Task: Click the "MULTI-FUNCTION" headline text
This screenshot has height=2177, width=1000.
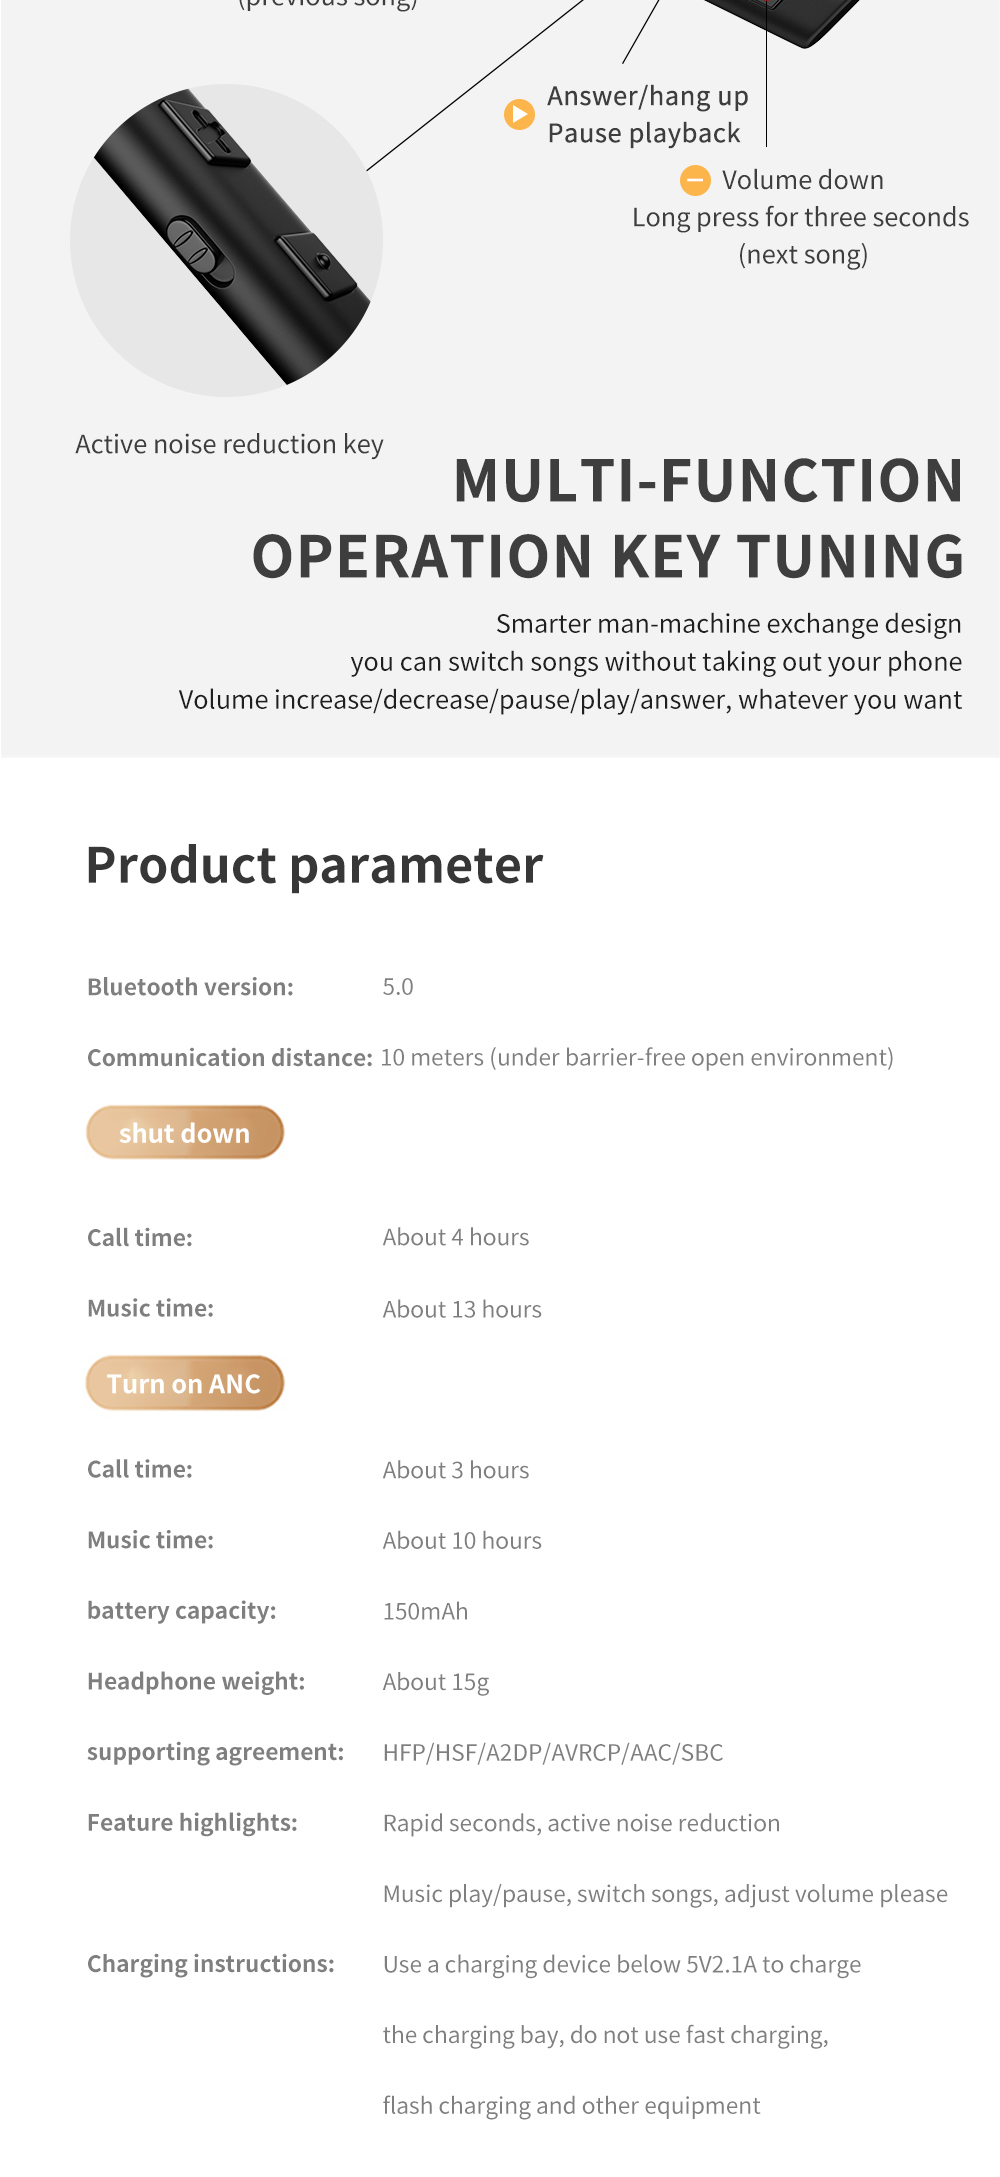Action: click(708, 481)
